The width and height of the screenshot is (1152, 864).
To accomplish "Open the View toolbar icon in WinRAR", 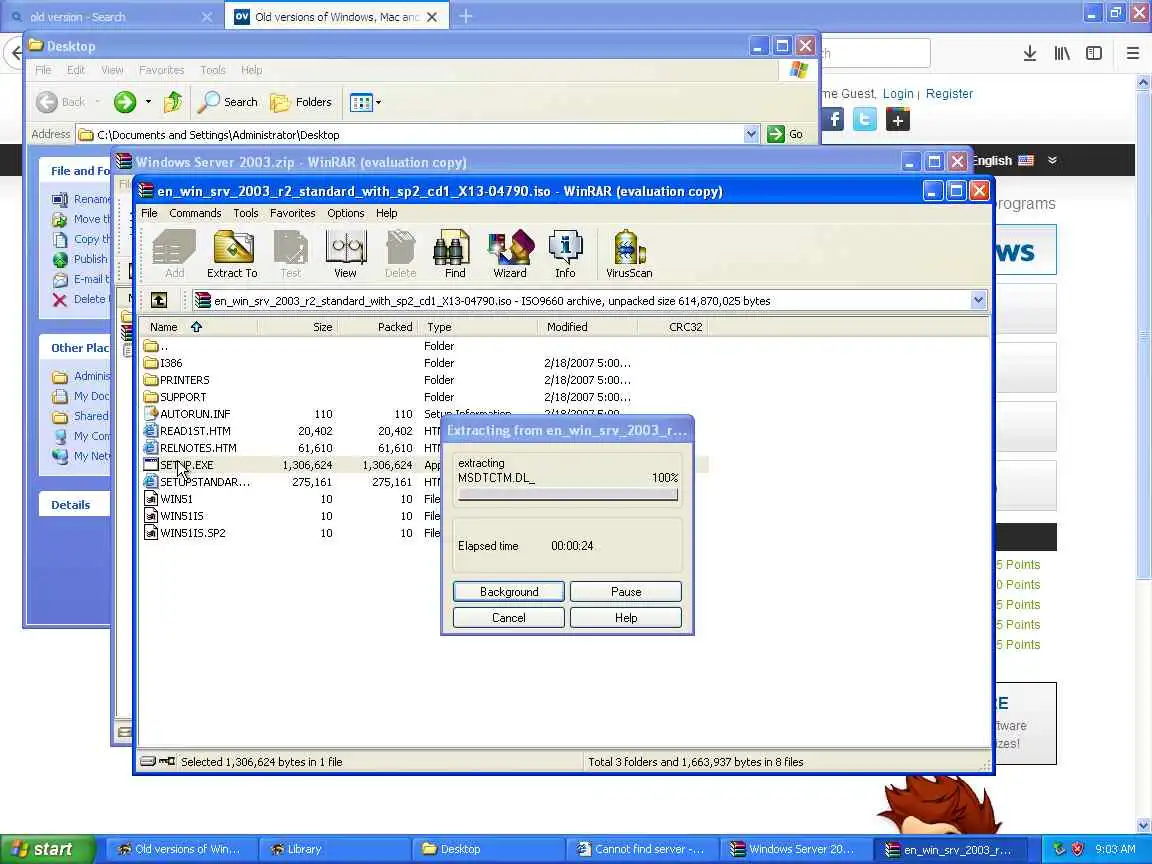I will (x=345, y=254).
